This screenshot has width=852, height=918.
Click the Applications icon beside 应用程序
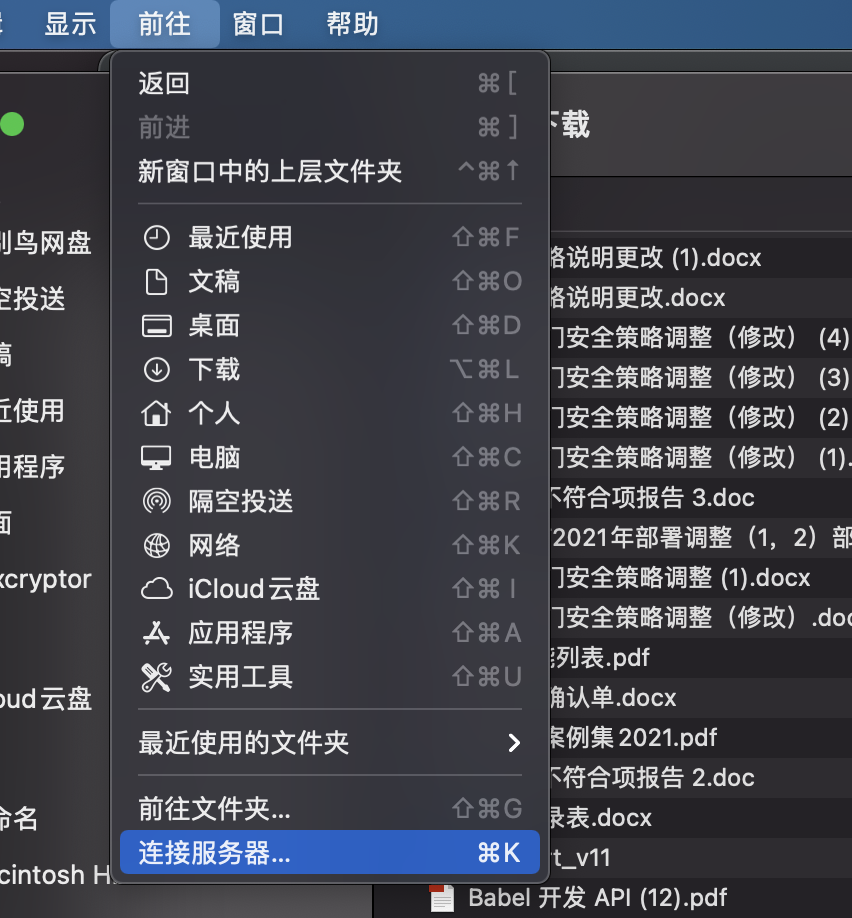click(x=156, y=633)
